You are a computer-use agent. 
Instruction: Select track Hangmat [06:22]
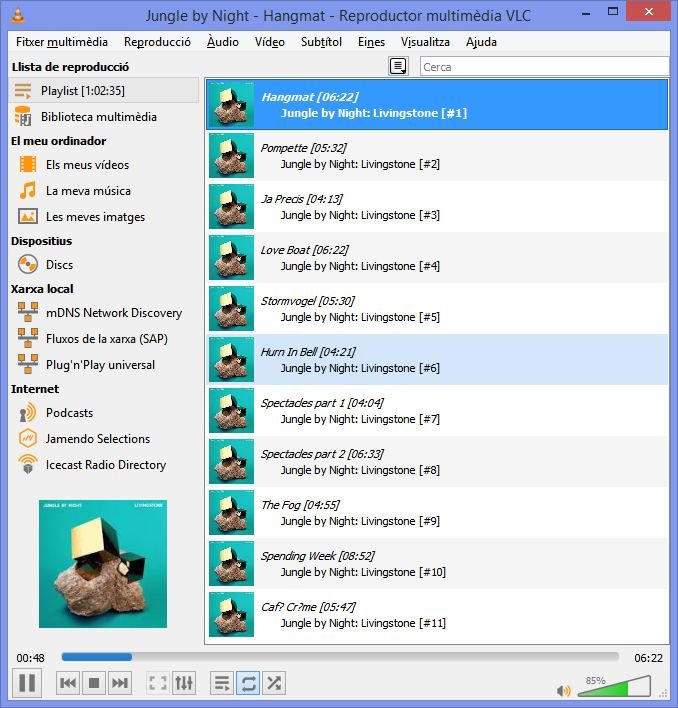tap(437, 105)
